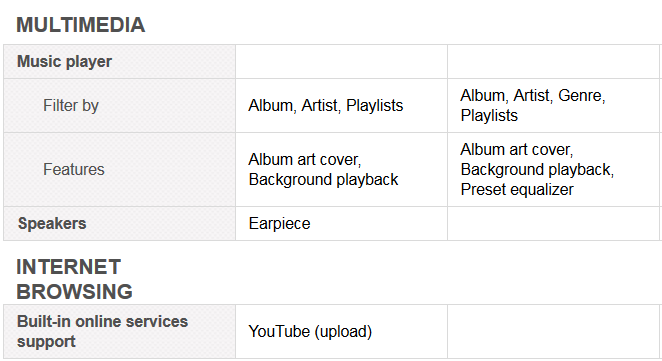The width and height of the screenshot is (662, 361).
Task: Select the Speakers row label
Action: tap(52, 224)
